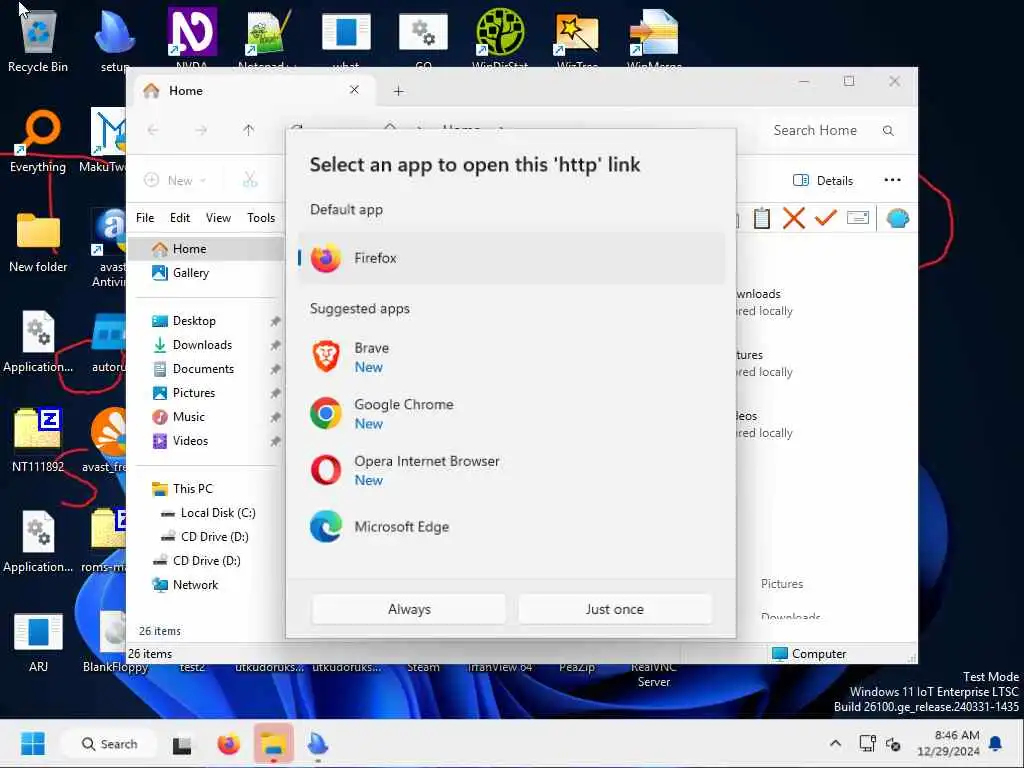Image resolution: width=1024 pixels, height=768 pixels.
Task: Unpin Desktop using its pin icon
Action: point(275,321)
